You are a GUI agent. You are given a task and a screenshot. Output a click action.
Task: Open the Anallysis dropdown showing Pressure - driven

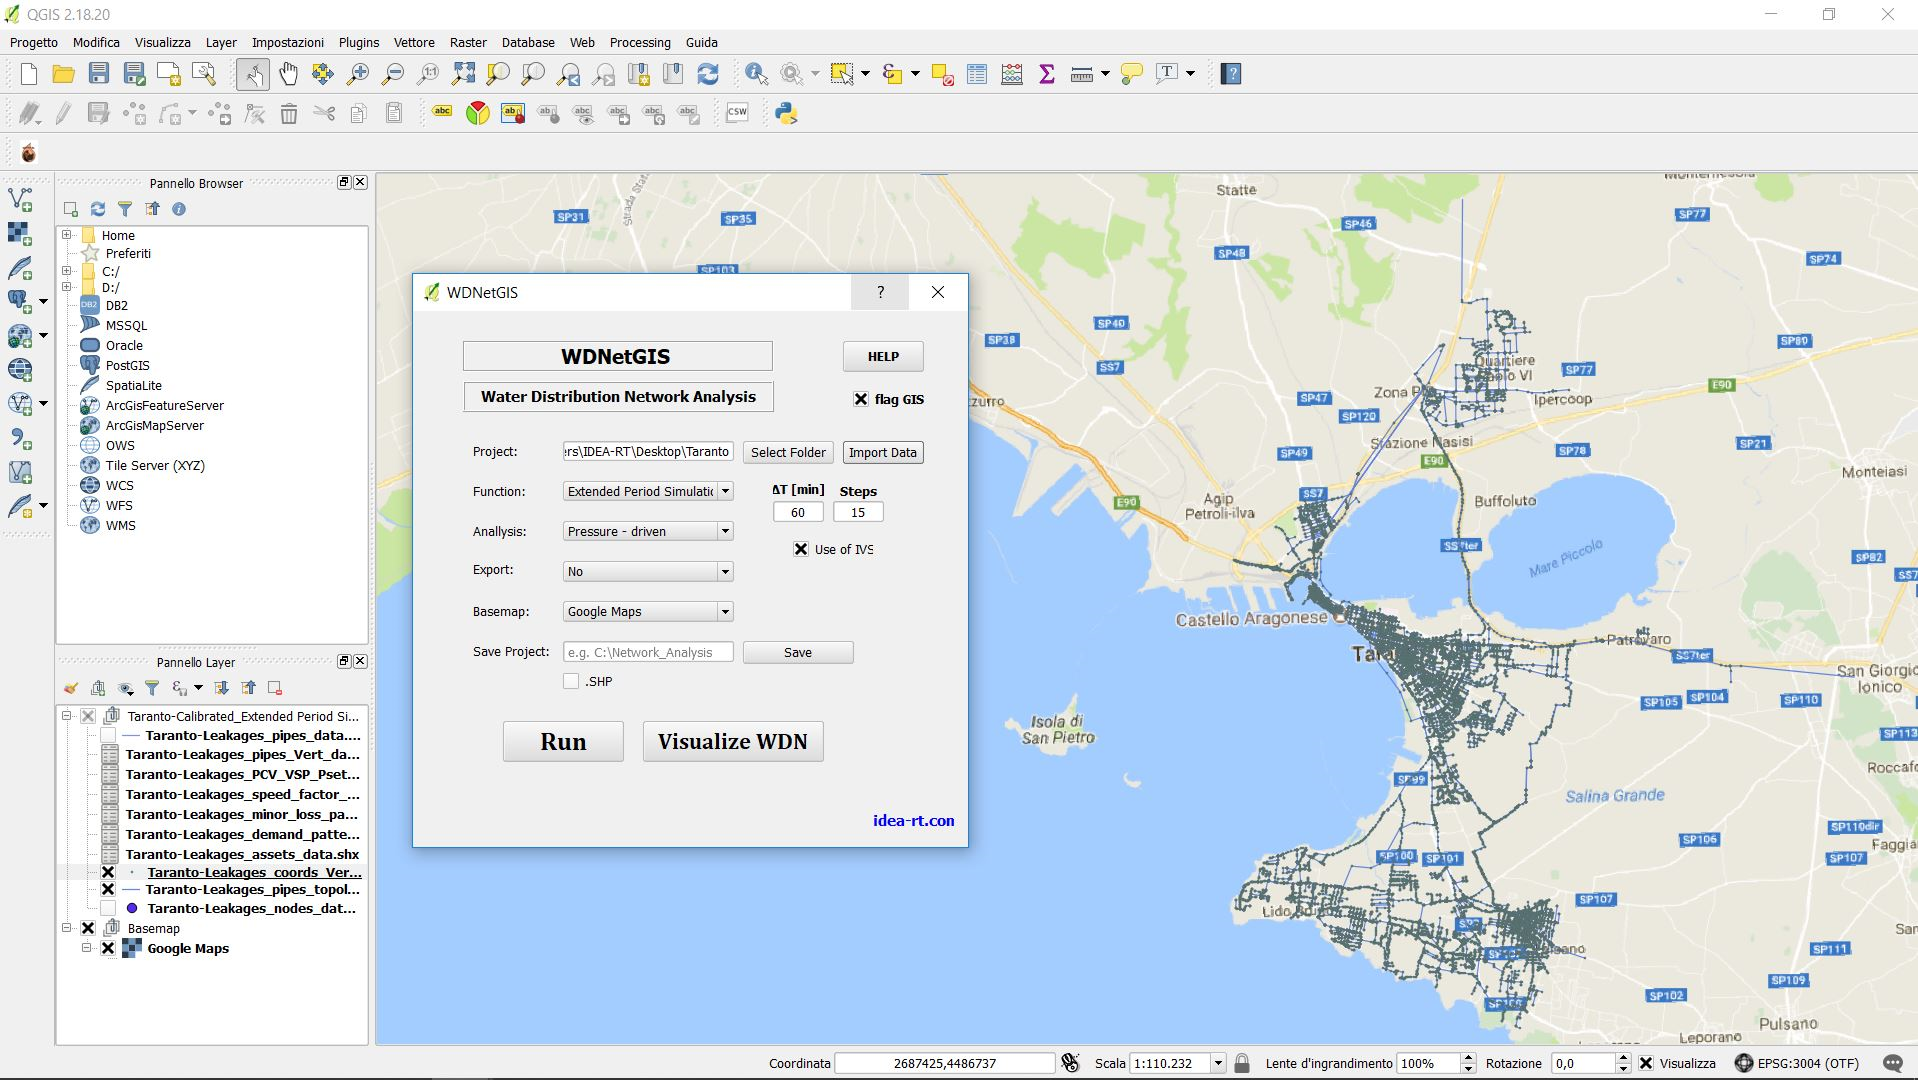point(648,531)
